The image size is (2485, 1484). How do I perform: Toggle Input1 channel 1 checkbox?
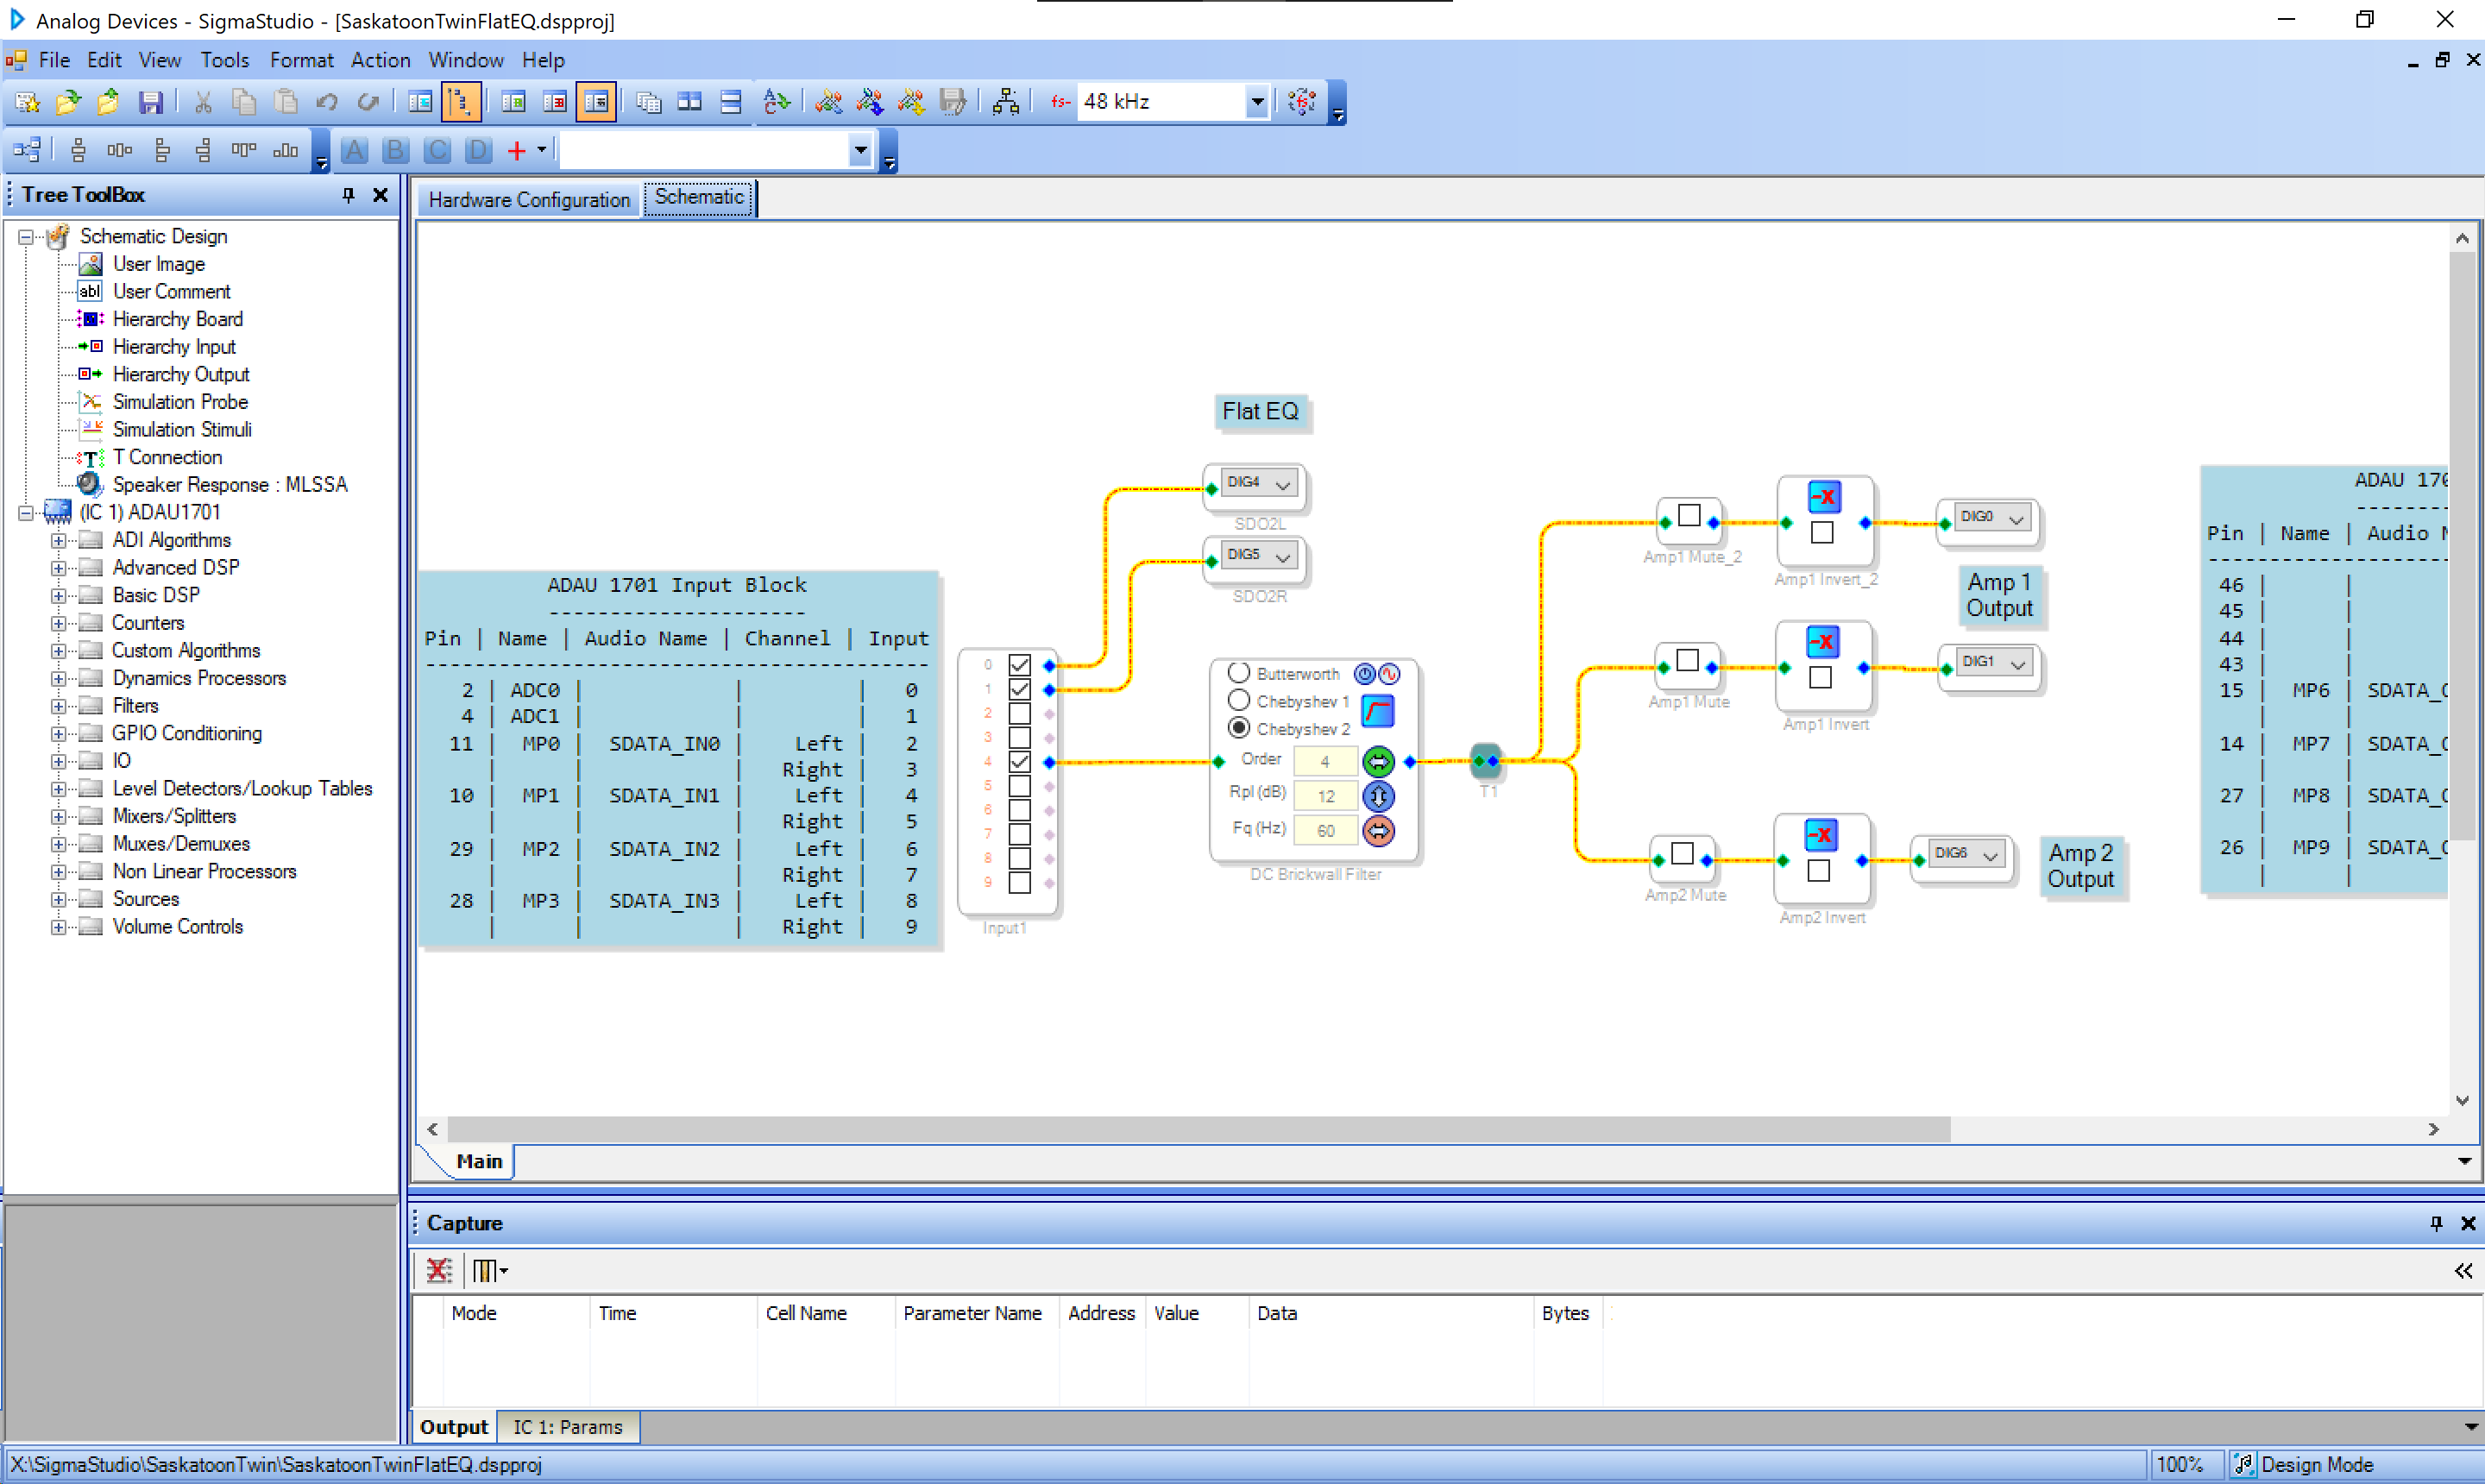[x=1019, y=689]
